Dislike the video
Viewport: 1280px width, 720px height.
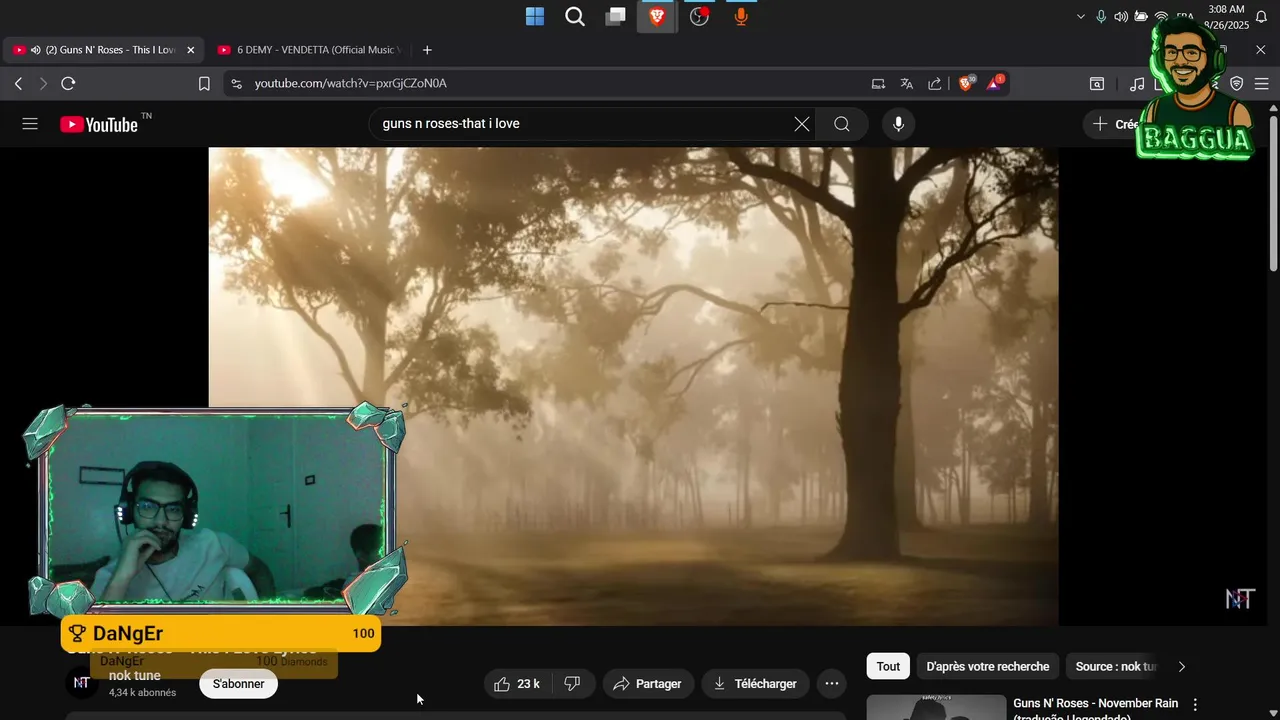point(573,684)
